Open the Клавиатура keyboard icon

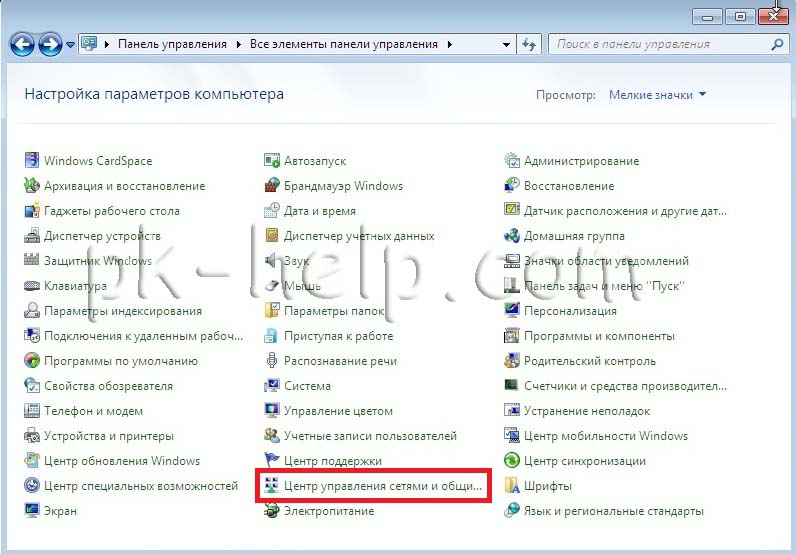point(31,285)
